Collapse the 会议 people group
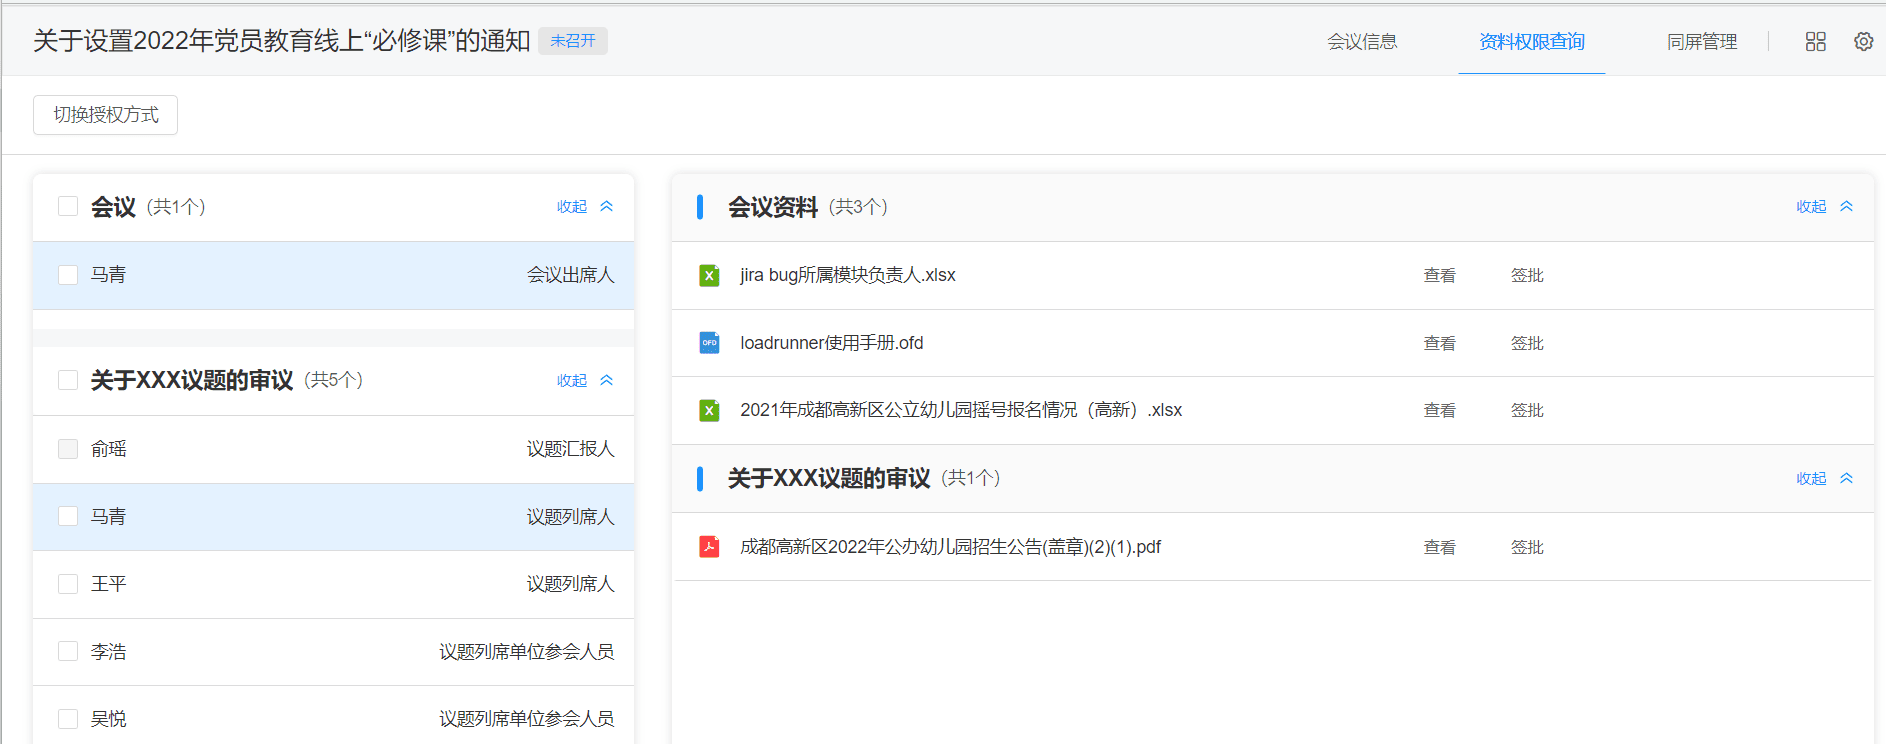The height and width of the screenshot is (744, 1886). coord(585,206)
